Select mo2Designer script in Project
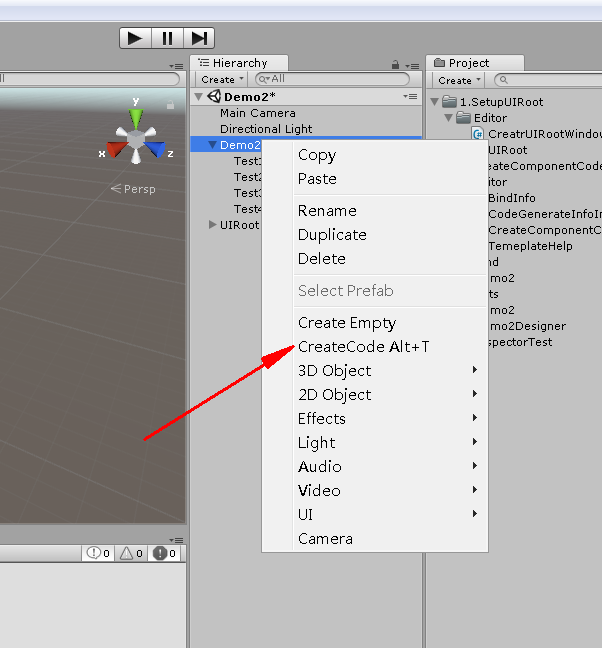This screenshot has height=648, width=602. [x=527, y=326]
